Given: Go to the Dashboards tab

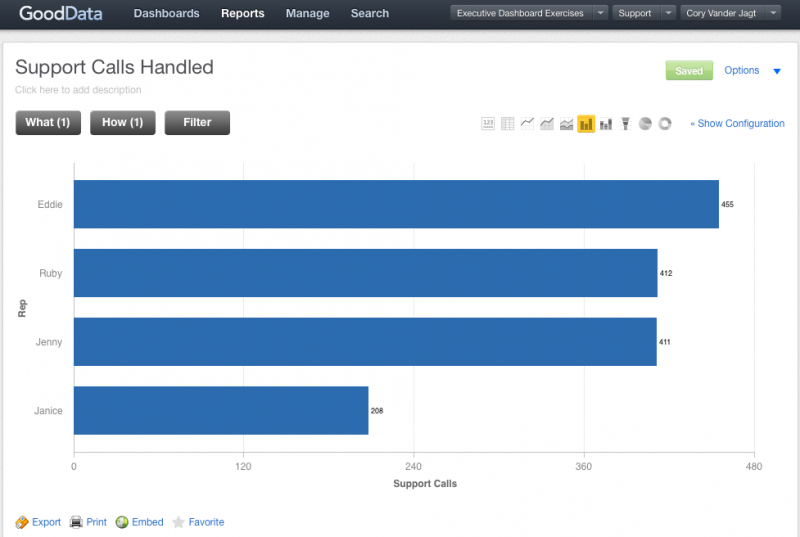Looking at the screenshot, I should coord(166,14).
